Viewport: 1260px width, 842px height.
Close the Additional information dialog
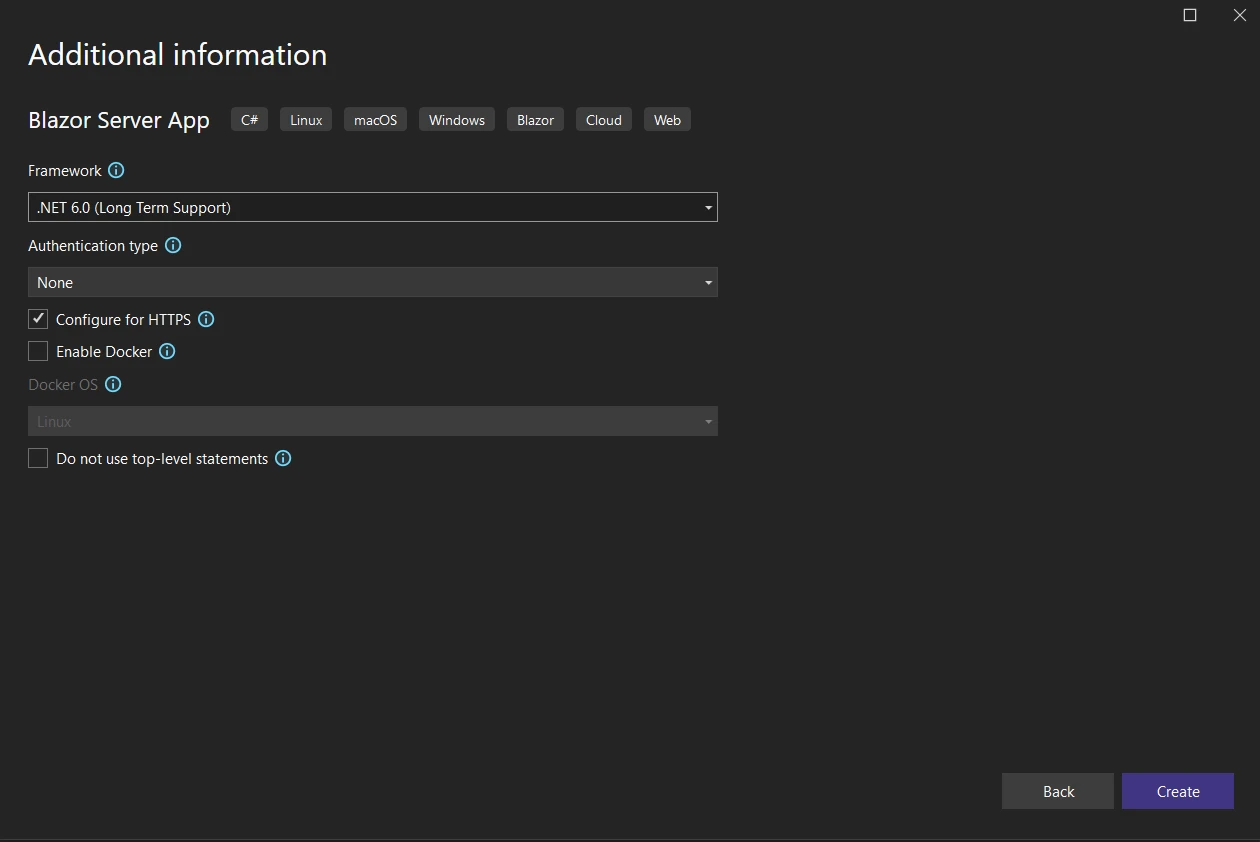[1239, 15]
